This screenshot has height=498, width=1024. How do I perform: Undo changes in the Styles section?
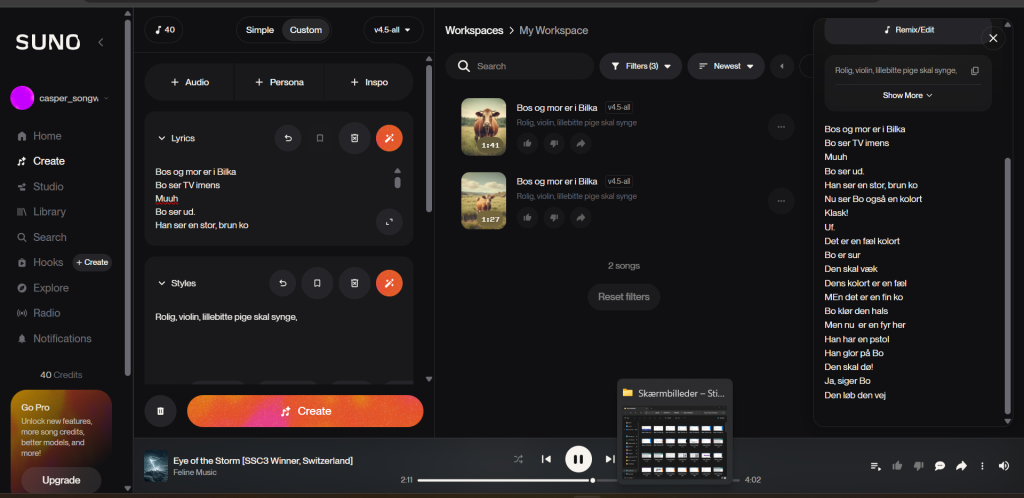tap(282, 284)
